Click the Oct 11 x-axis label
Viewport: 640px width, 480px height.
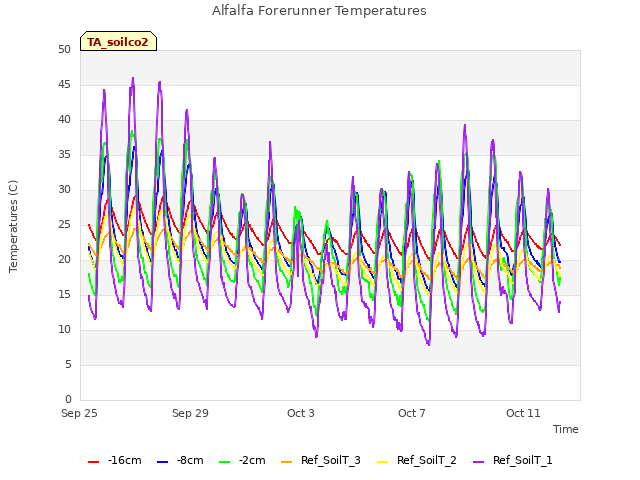523,413
